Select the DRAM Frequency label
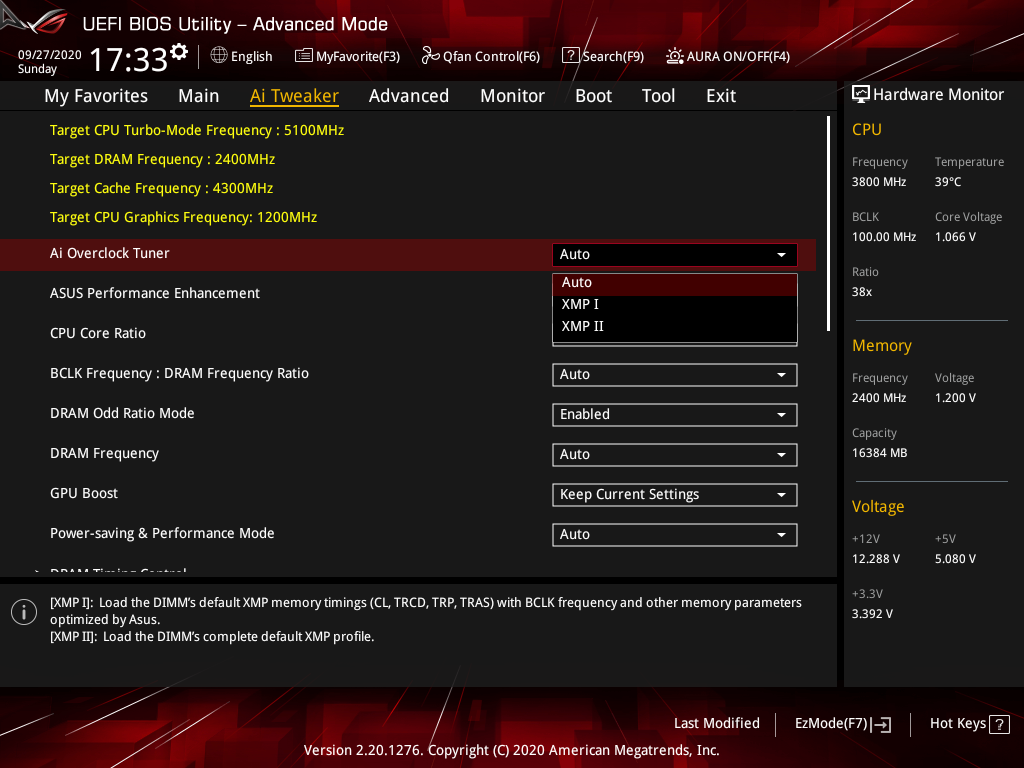The height and width of the screenshot is (768, 1024). click(x=104, y=453)
